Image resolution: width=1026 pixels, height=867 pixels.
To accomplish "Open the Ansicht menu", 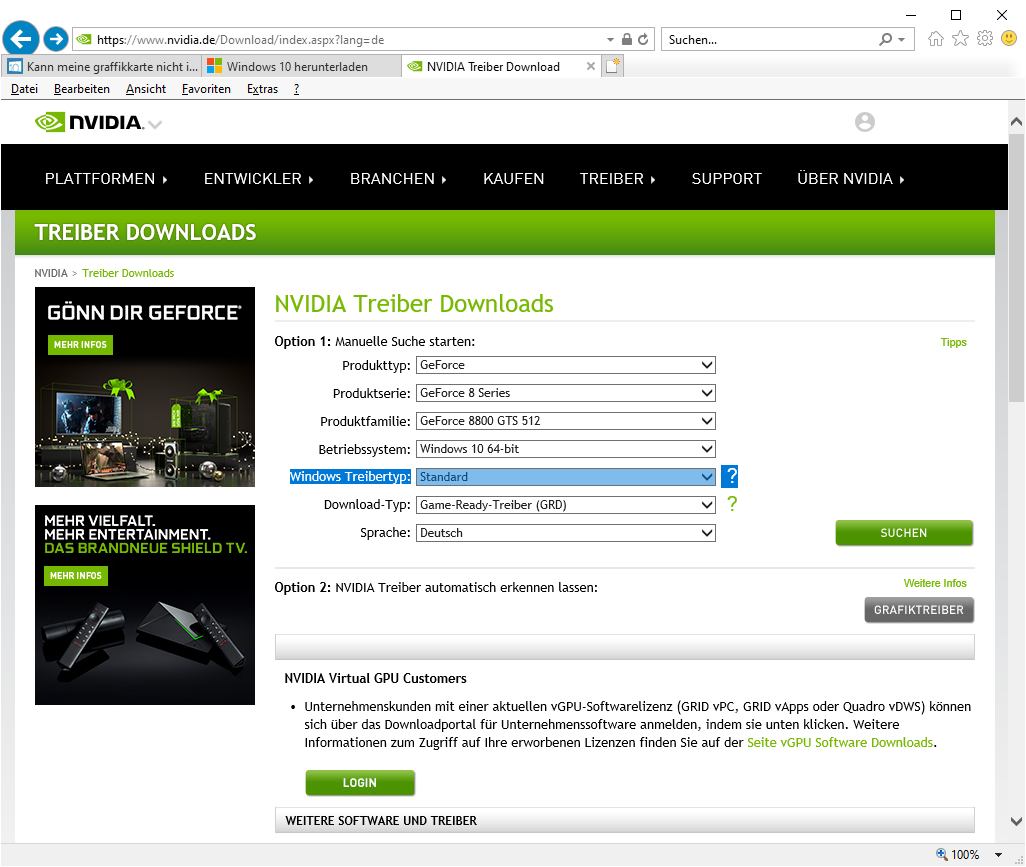I will point(146,89).
